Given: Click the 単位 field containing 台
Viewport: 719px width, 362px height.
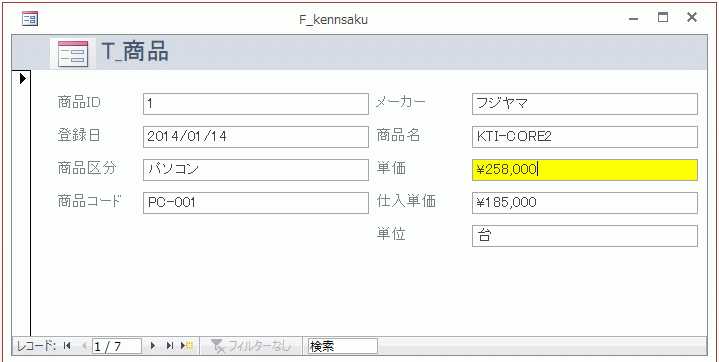Looking at the screenshot, I should (x=585, y=236).
